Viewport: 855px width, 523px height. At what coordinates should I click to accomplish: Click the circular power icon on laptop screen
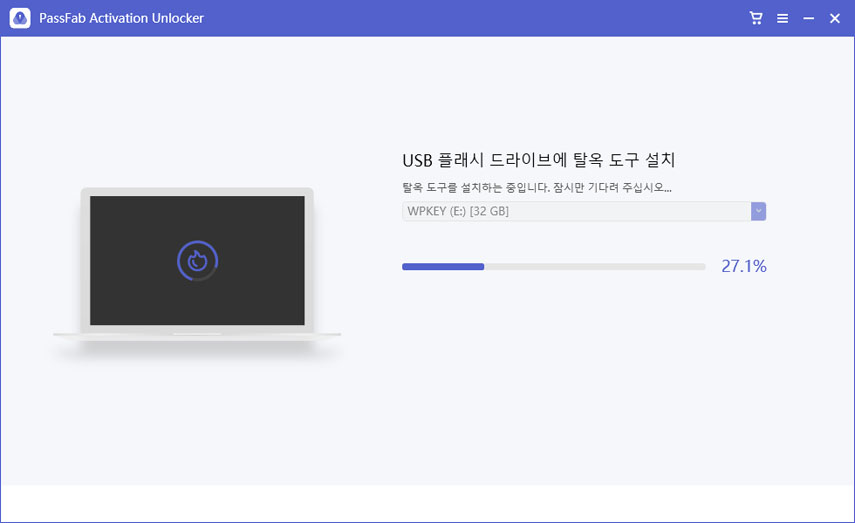(x=197, y=261)
